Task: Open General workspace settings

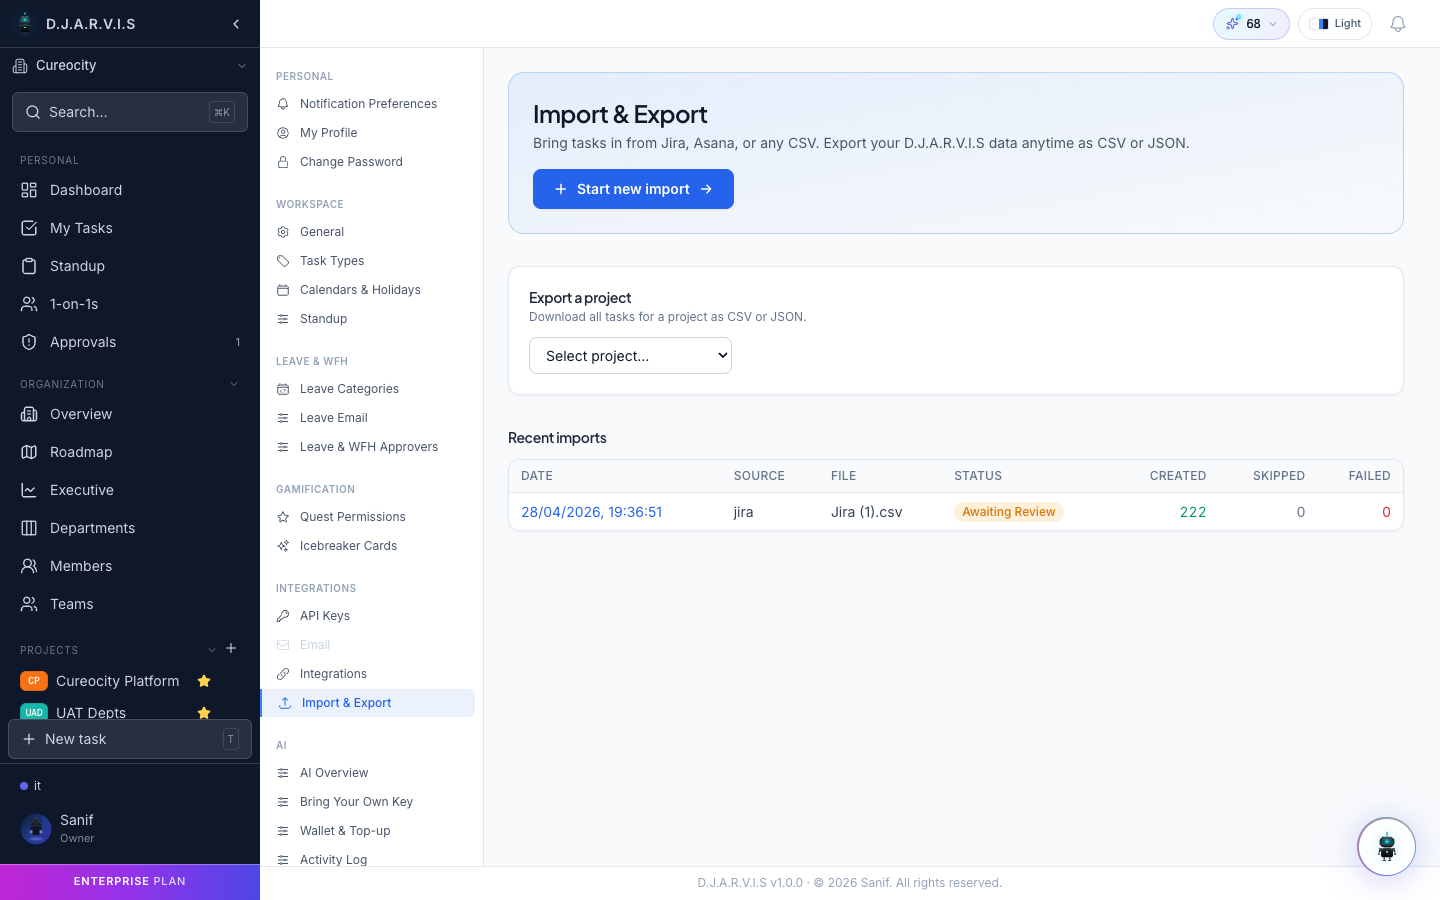Action: point(368,232)
